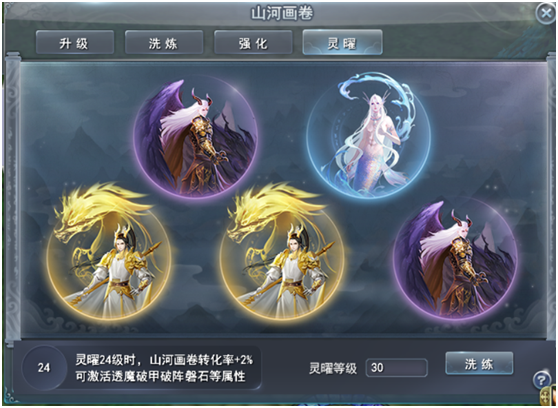Click the 灵曜24级 bonus description text

[x=164, y=368]
